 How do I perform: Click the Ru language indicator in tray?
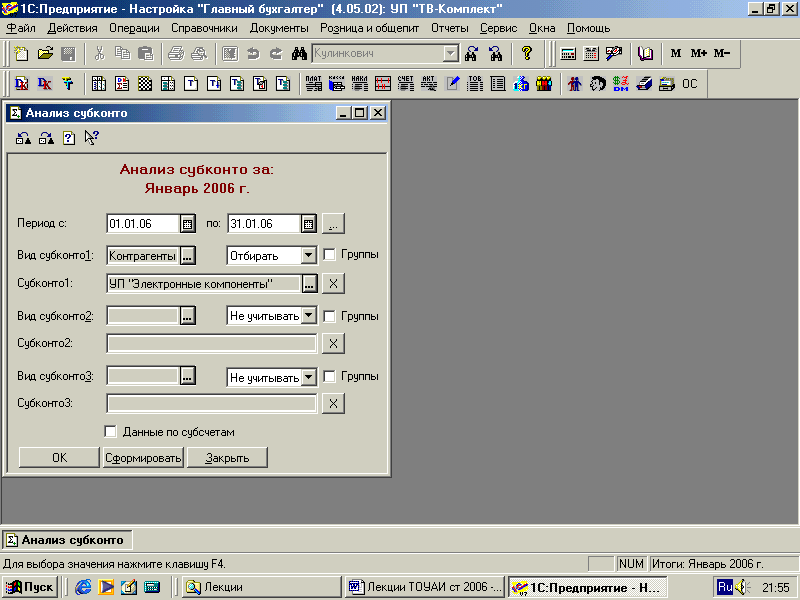[725, 587]
